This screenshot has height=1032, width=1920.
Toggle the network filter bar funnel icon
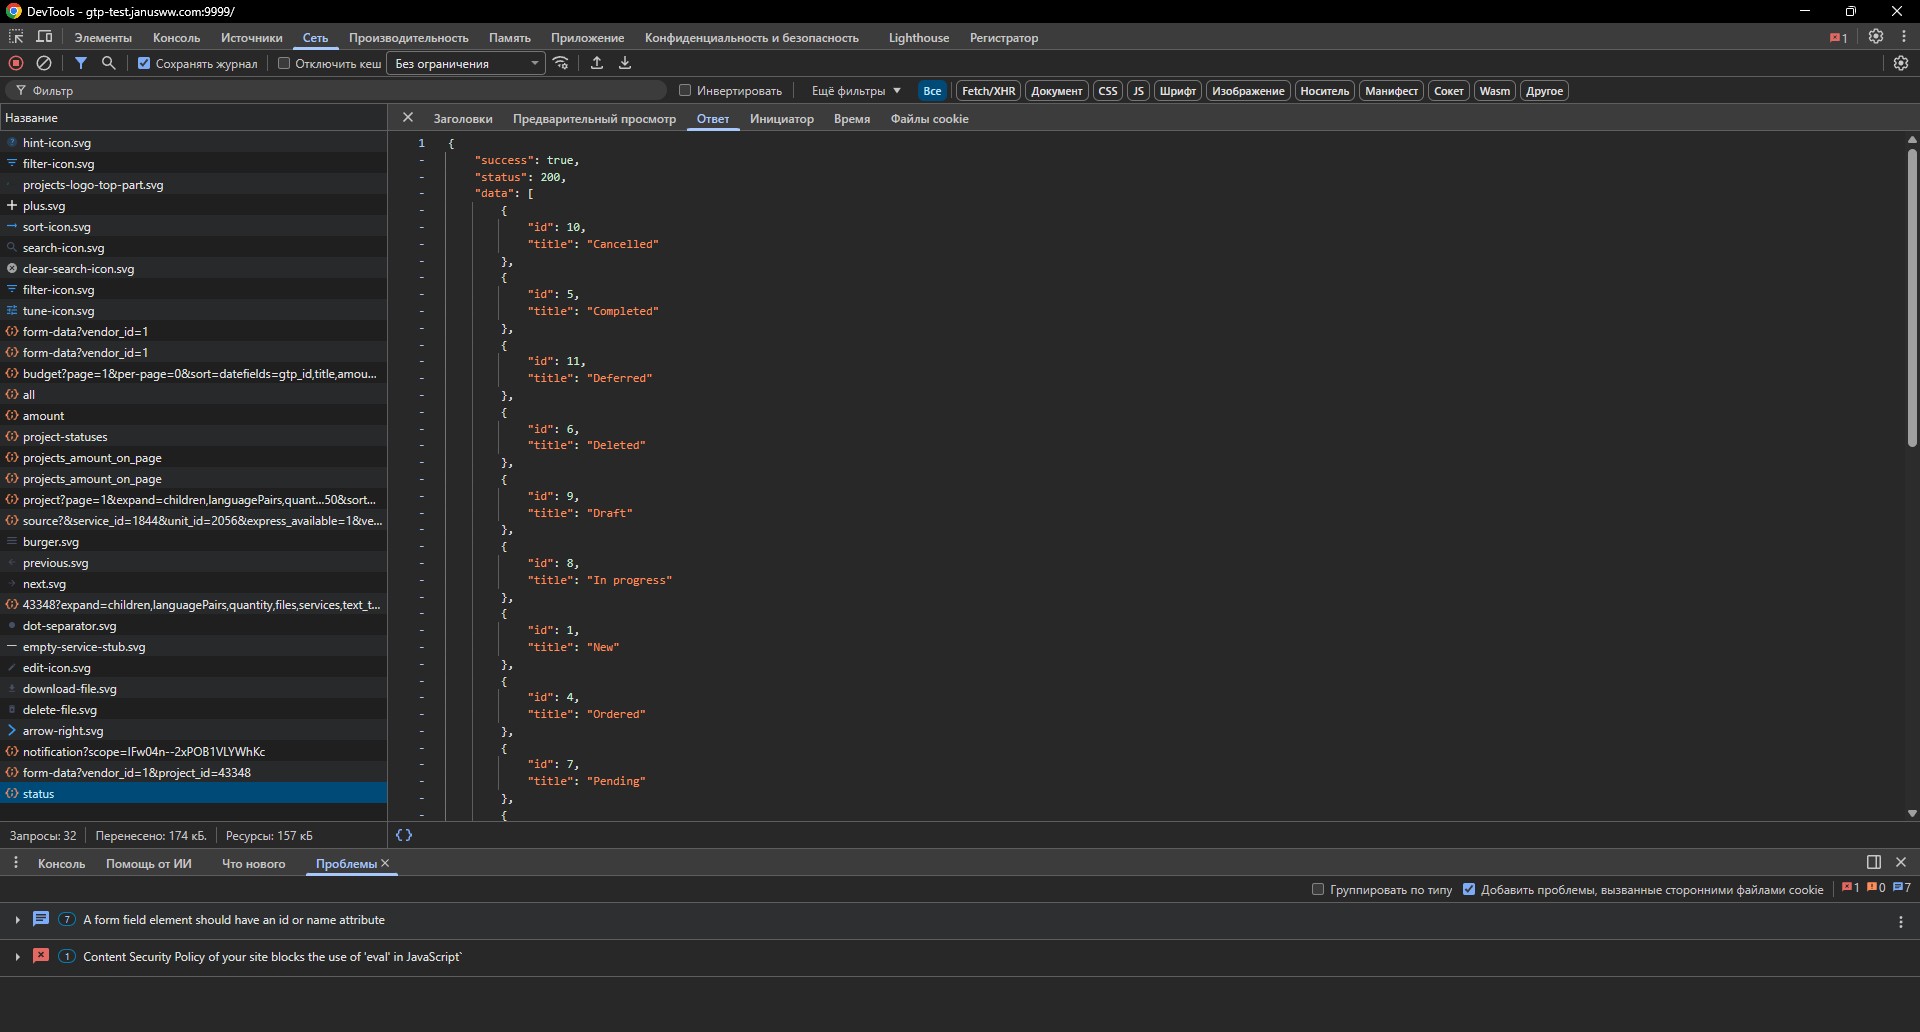pos(81,63)
